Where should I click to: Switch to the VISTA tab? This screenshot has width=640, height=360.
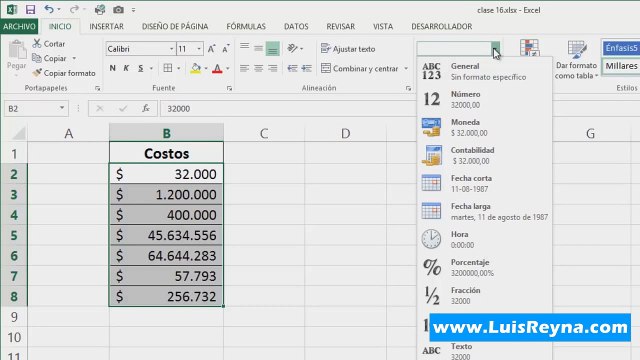tap(383, 27)
